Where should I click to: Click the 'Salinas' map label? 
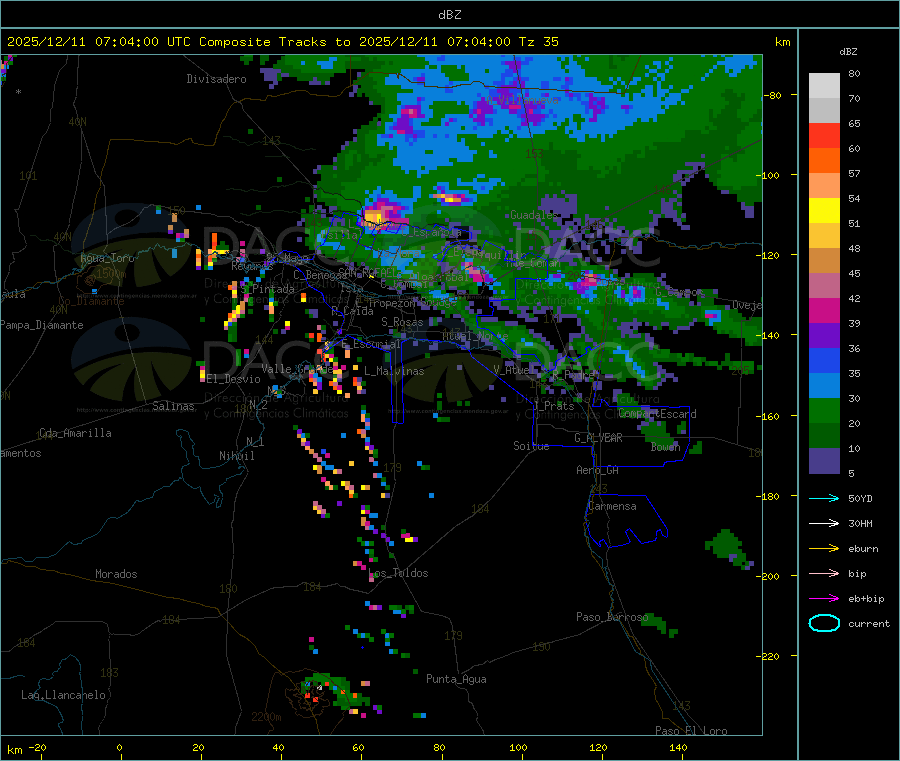tap(173, 406)
